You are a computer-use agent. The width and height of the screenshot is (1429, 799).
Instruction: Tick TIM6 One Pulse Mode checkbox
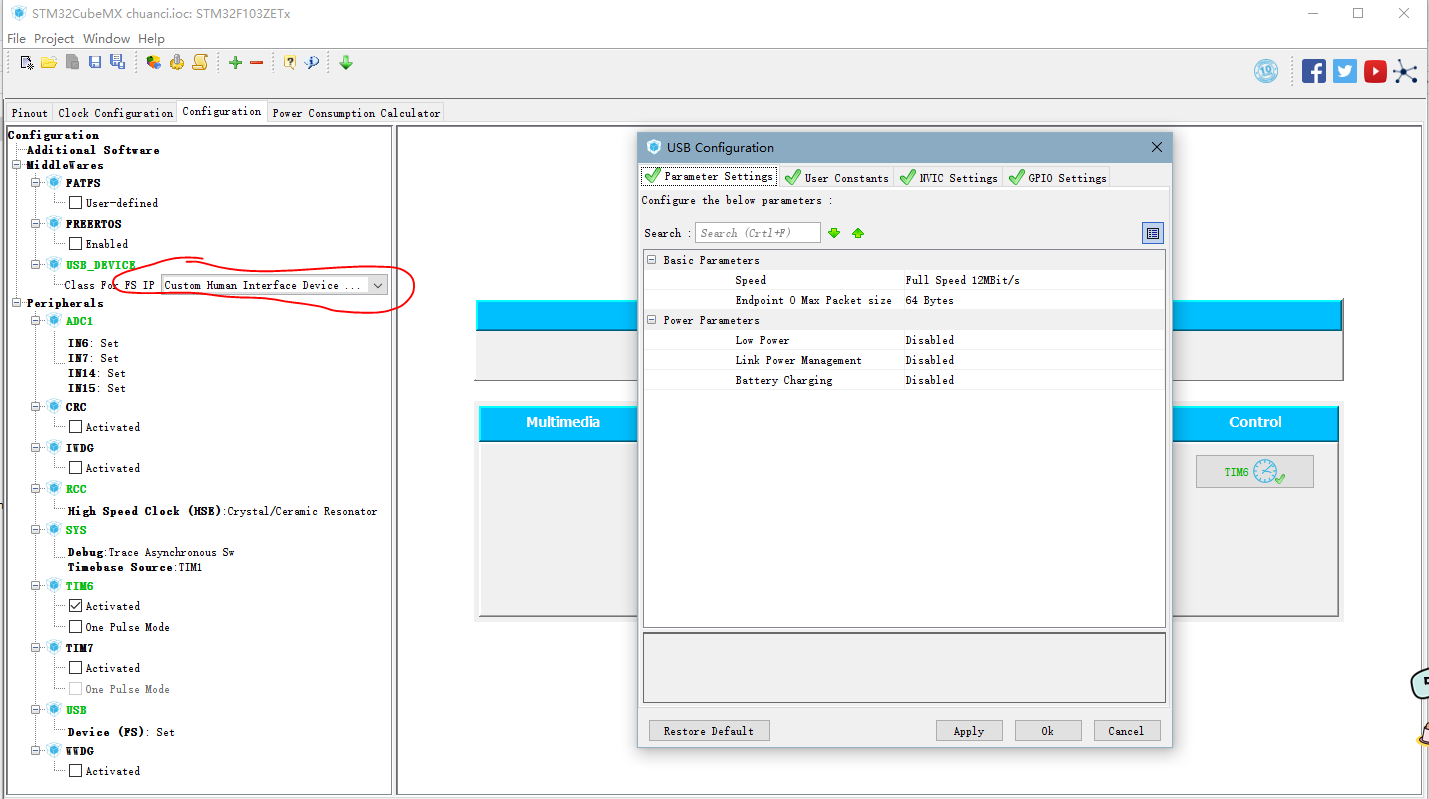(75, 626)
